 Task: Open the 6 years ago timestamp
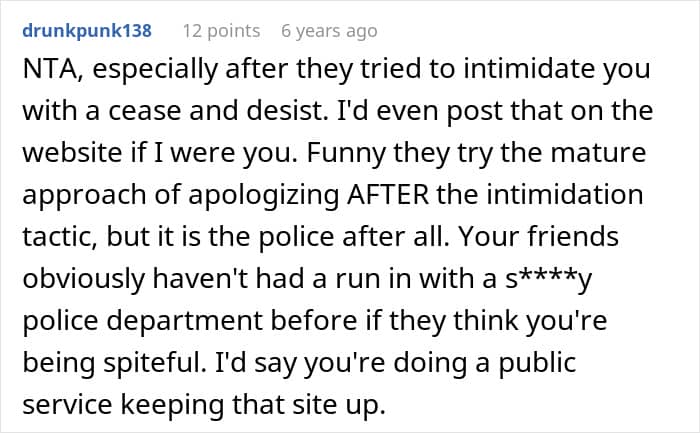[329, 31]
